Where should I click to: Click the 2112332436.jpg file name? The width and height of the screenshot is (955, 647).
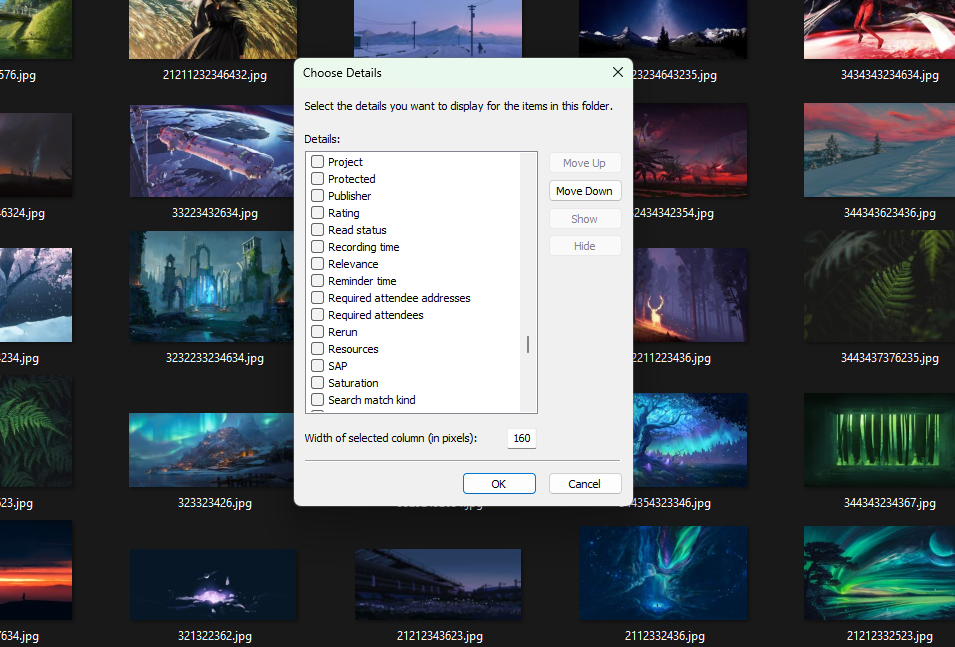[664, 636]
